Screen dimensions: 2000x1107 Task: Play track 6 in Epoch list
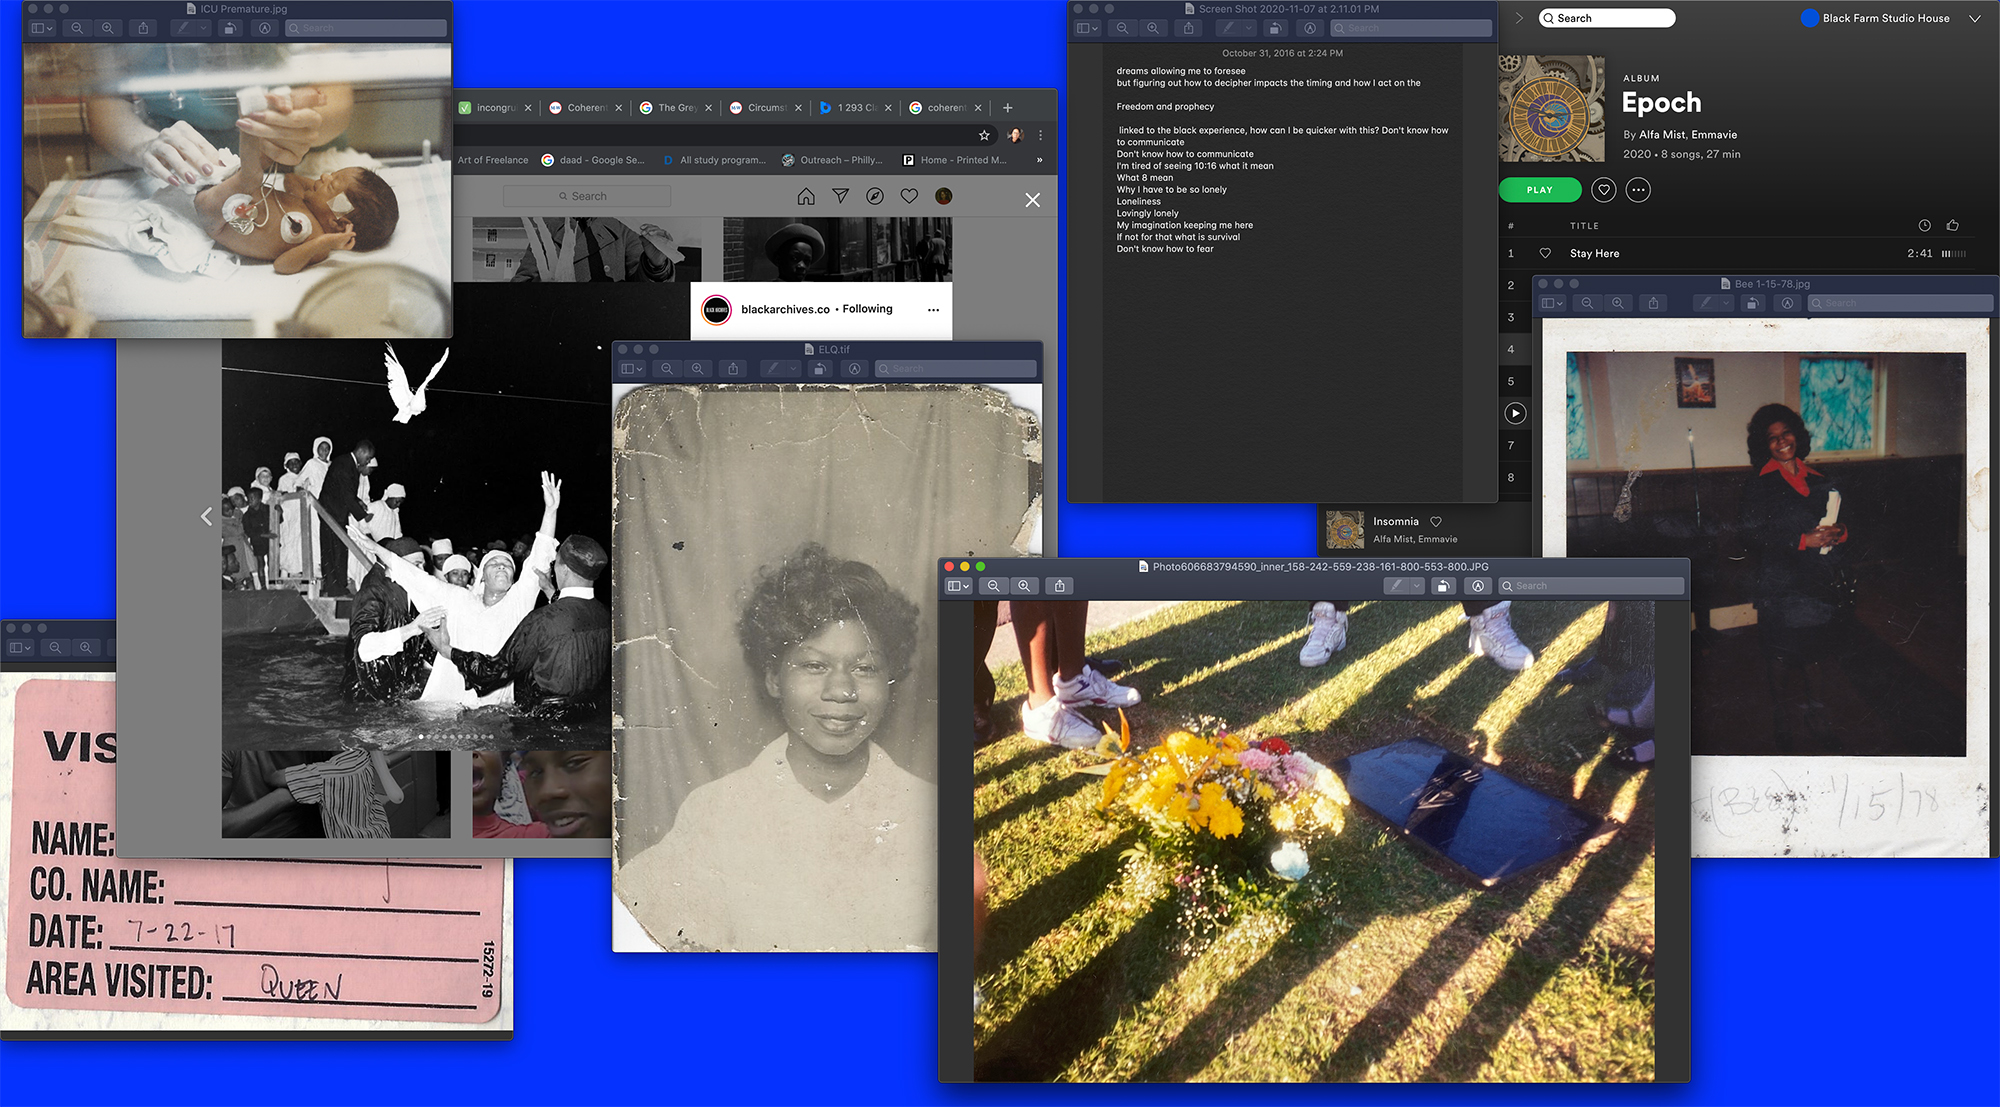1516,413
